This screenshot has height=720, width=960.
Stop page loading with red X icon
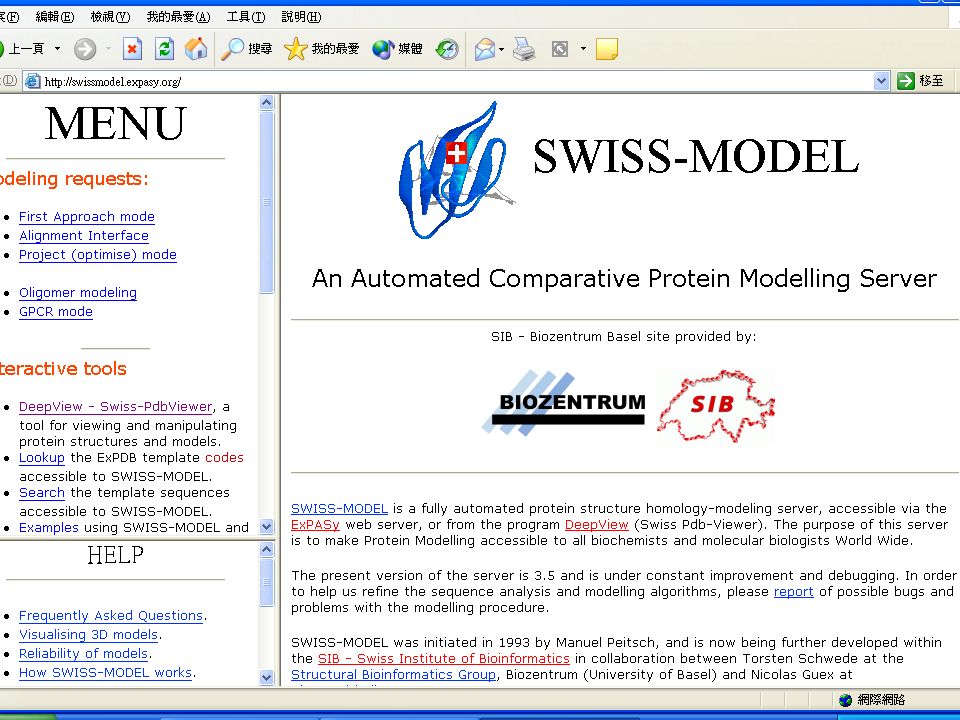point(132,48)
